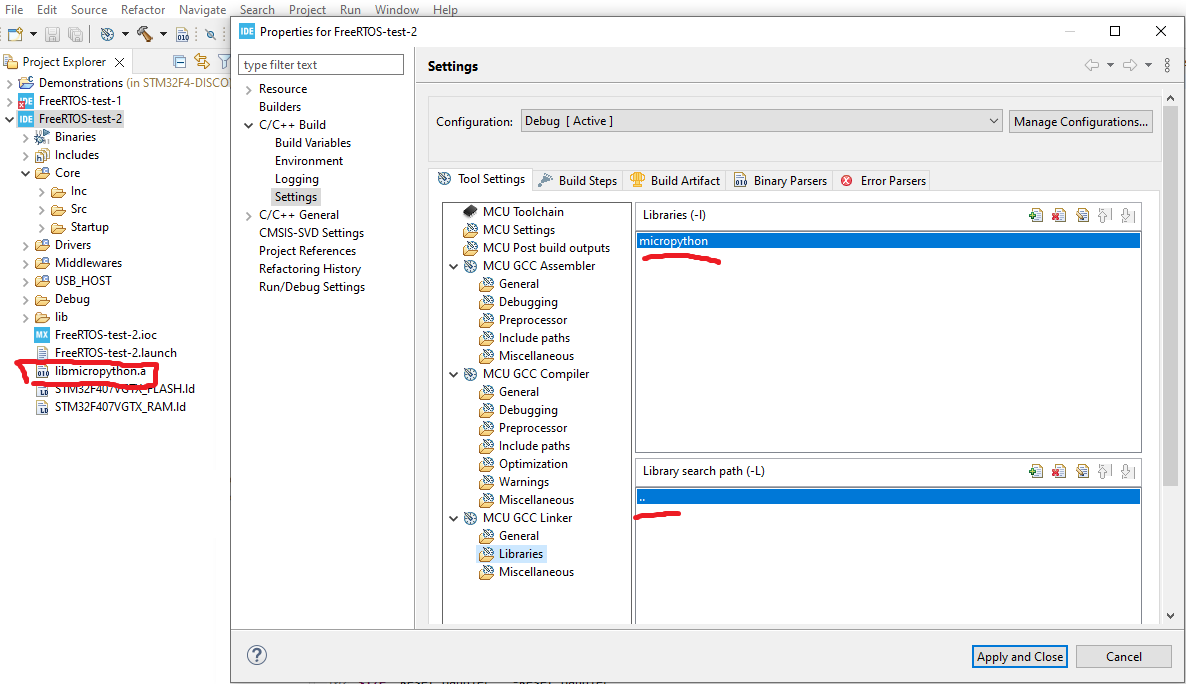Image resolution: width=1186 pixels, height=684 pixels.
Task: Add a library in Libraries (-l)
Action: pos(1035,216)
